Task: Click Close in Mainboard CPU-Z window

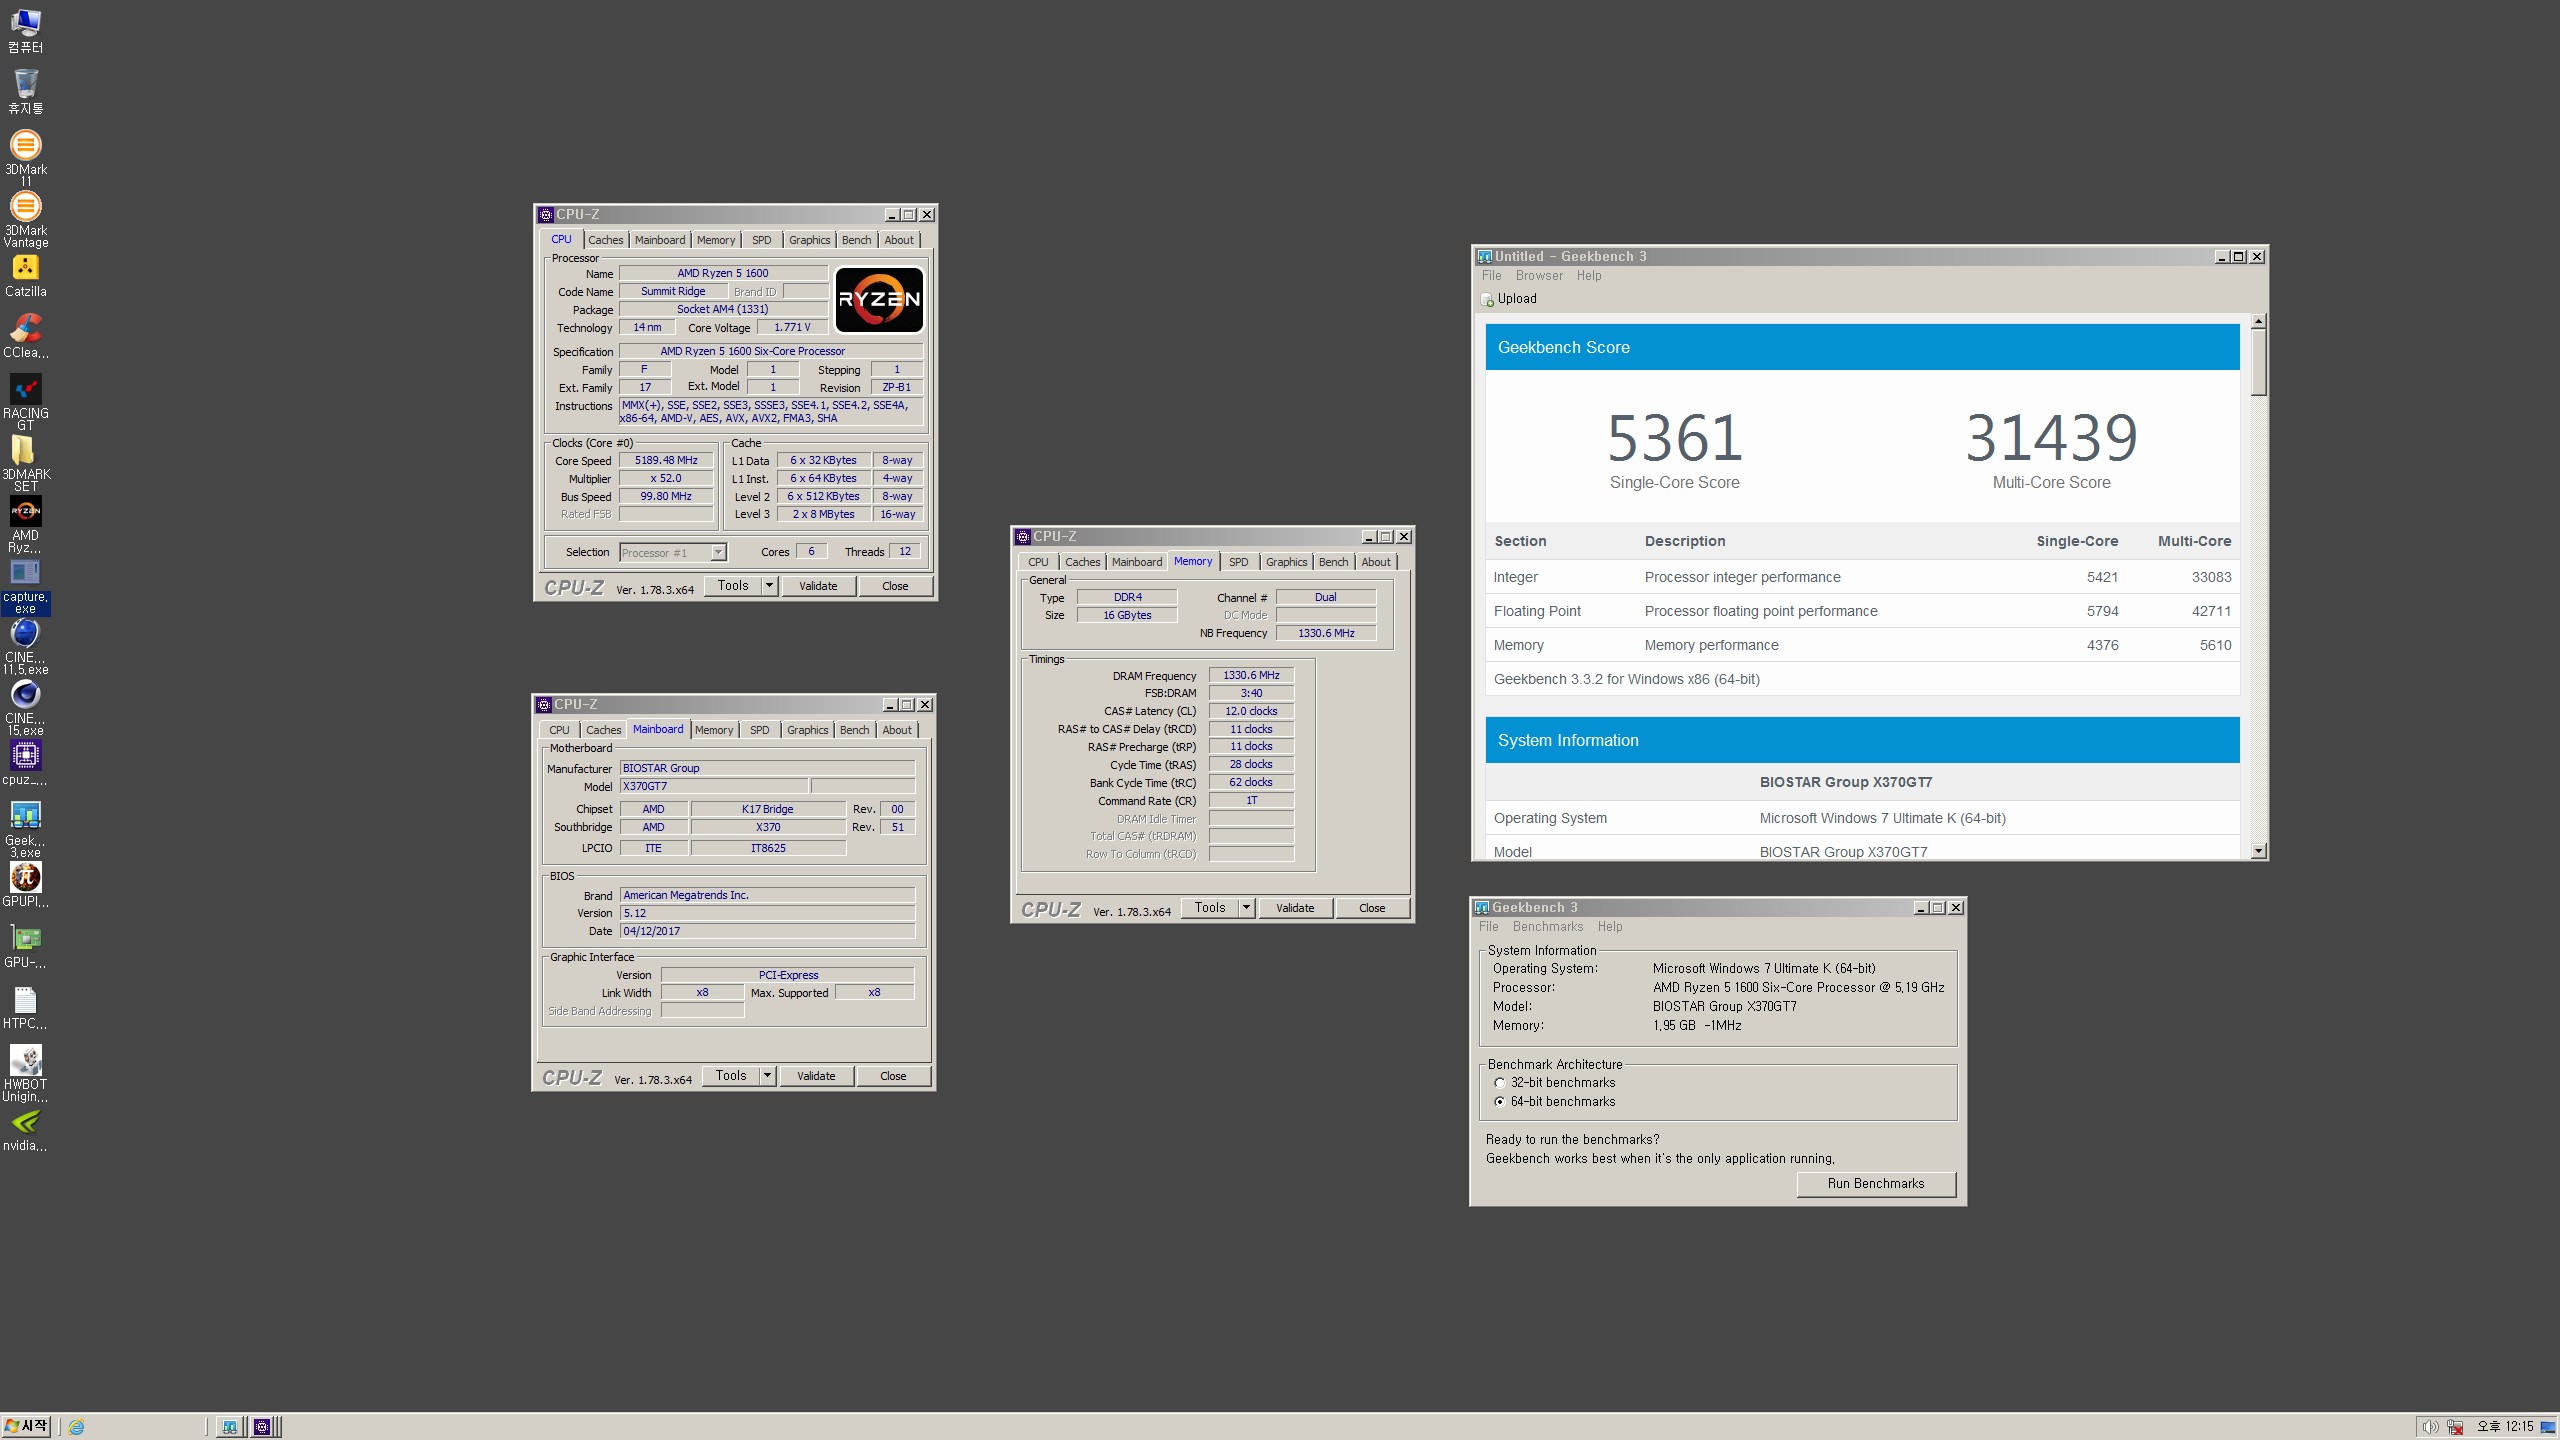Action: pyautogui.click(x=893, y=1076)
